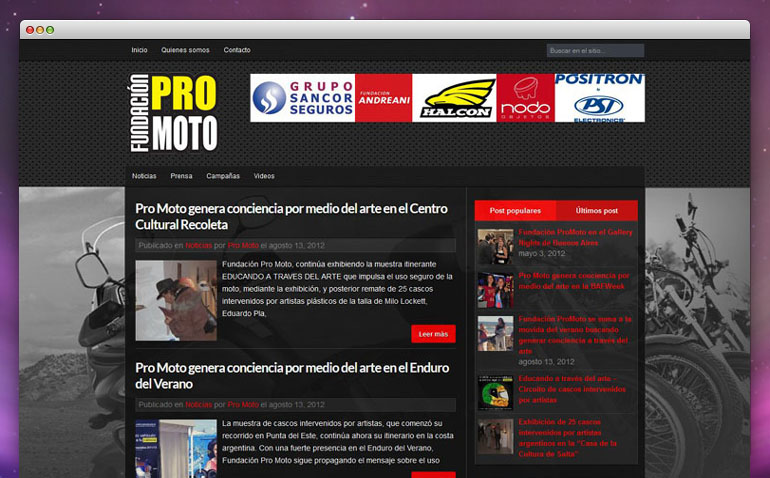Open the Enduro del Verano article title

(x=292, y=375)
